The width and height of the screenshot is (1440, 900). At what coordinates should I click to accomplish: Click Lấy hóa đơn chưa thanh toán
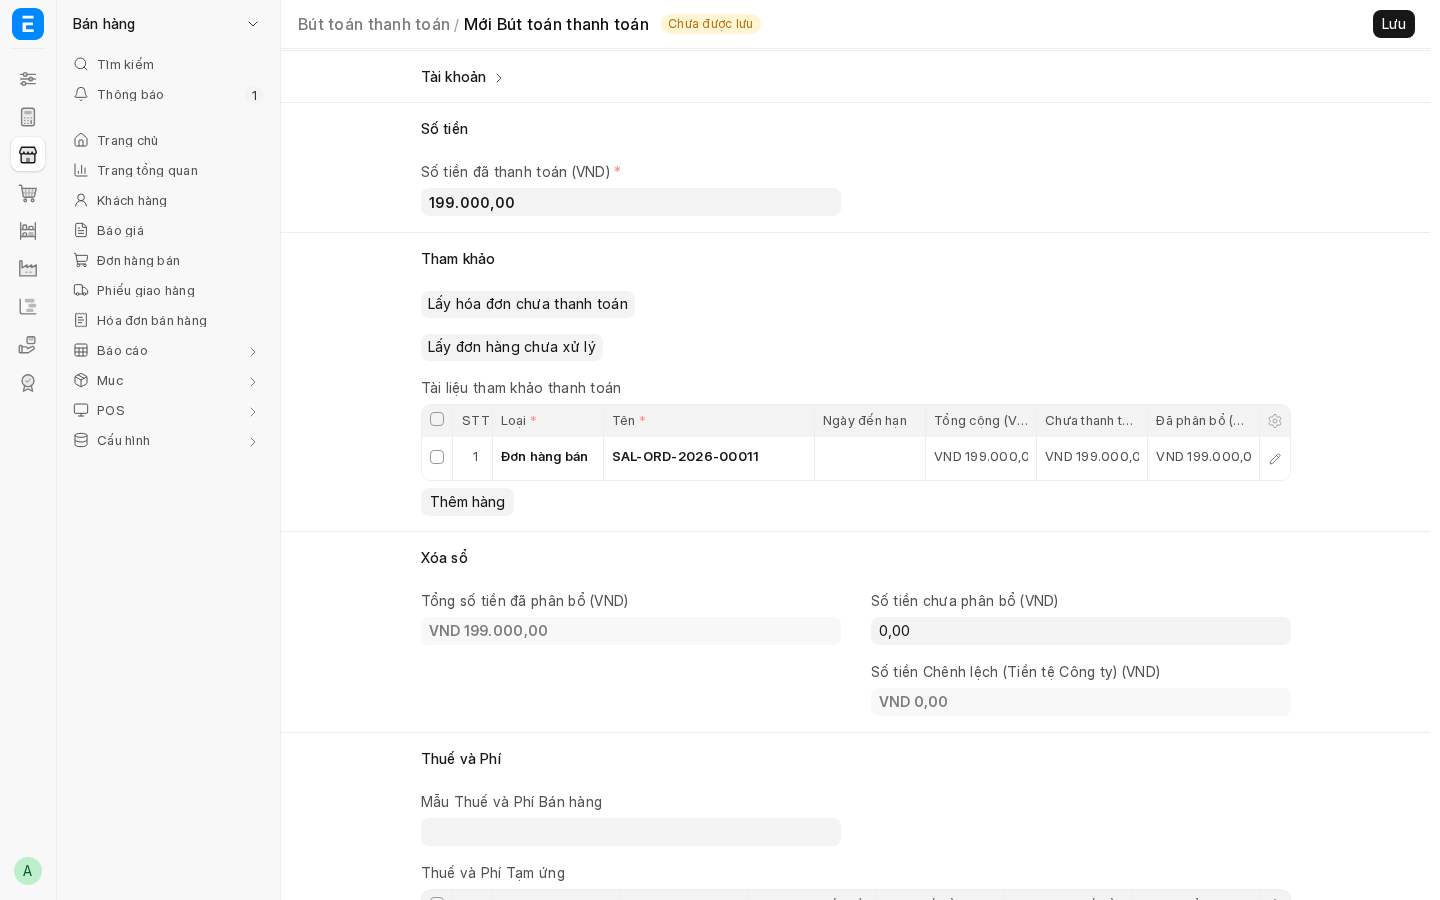coord(528,304)
